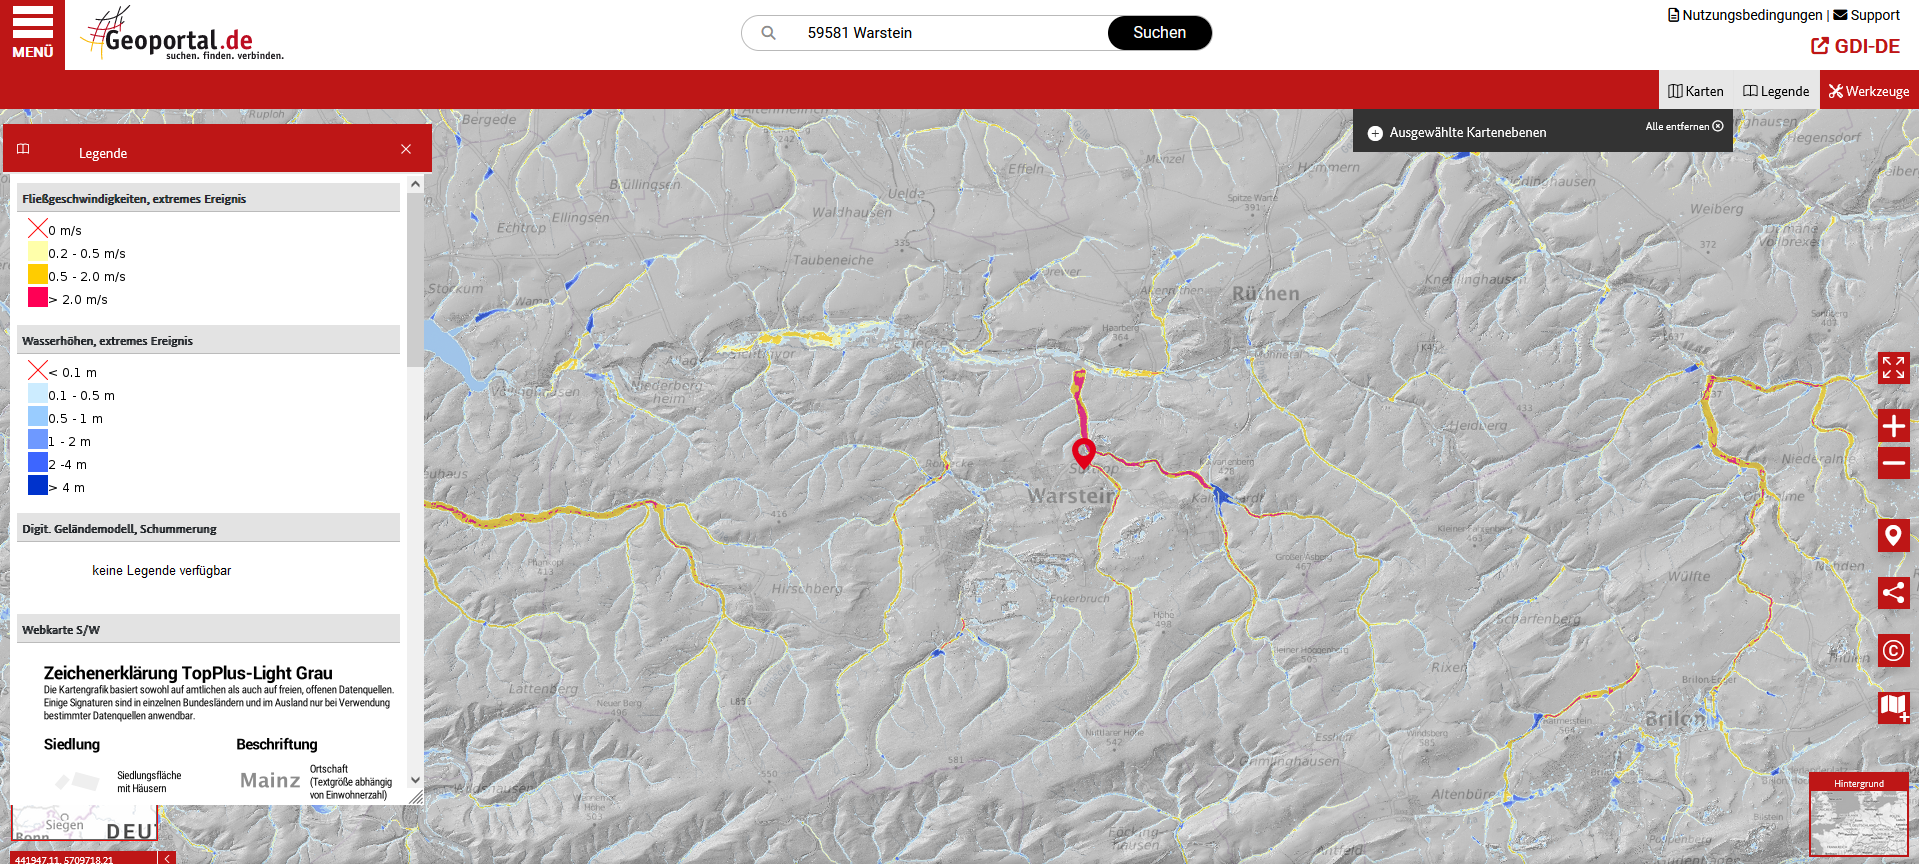The height and width of the screenshot is (864, 1919).
Task: Select the Legende tab in the top bar
Action: tap(1776, 91)
